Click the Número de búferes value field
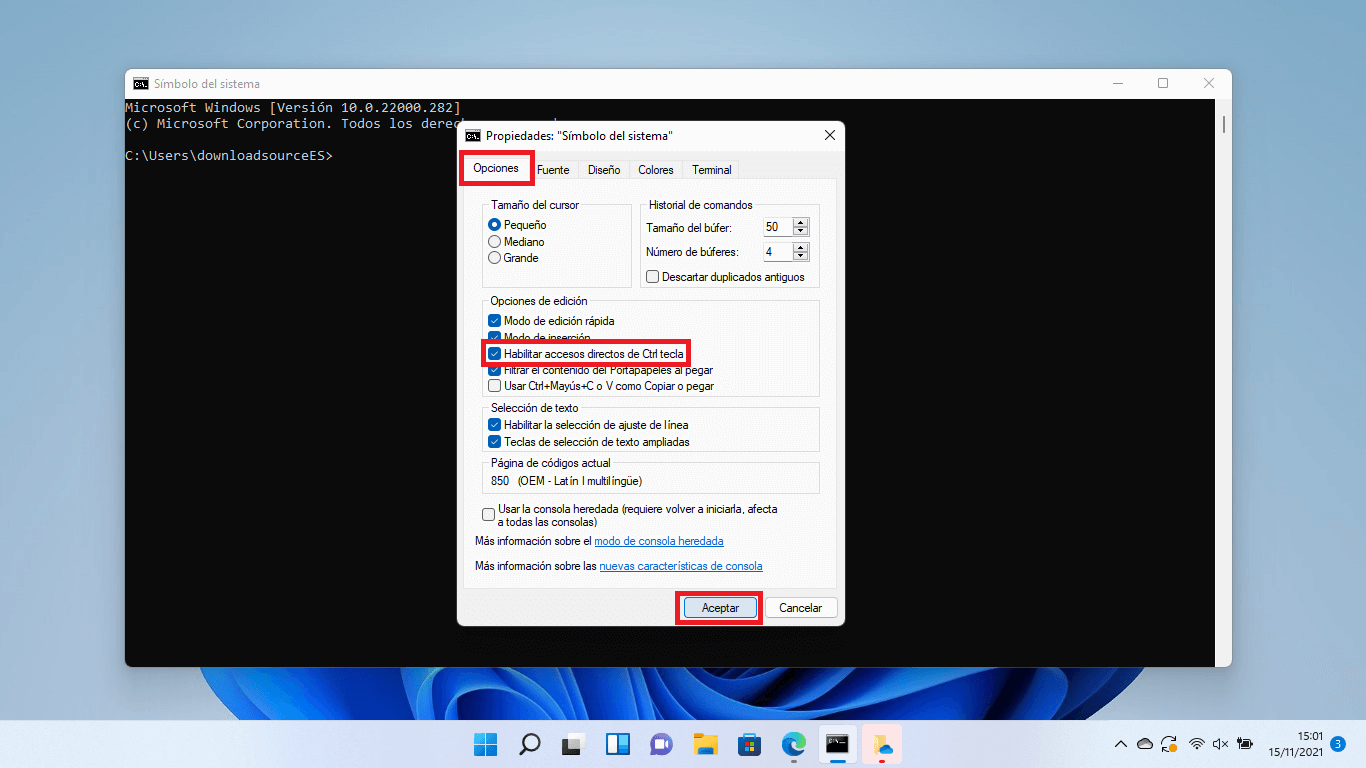1366x768 pixels. (777, 252)
